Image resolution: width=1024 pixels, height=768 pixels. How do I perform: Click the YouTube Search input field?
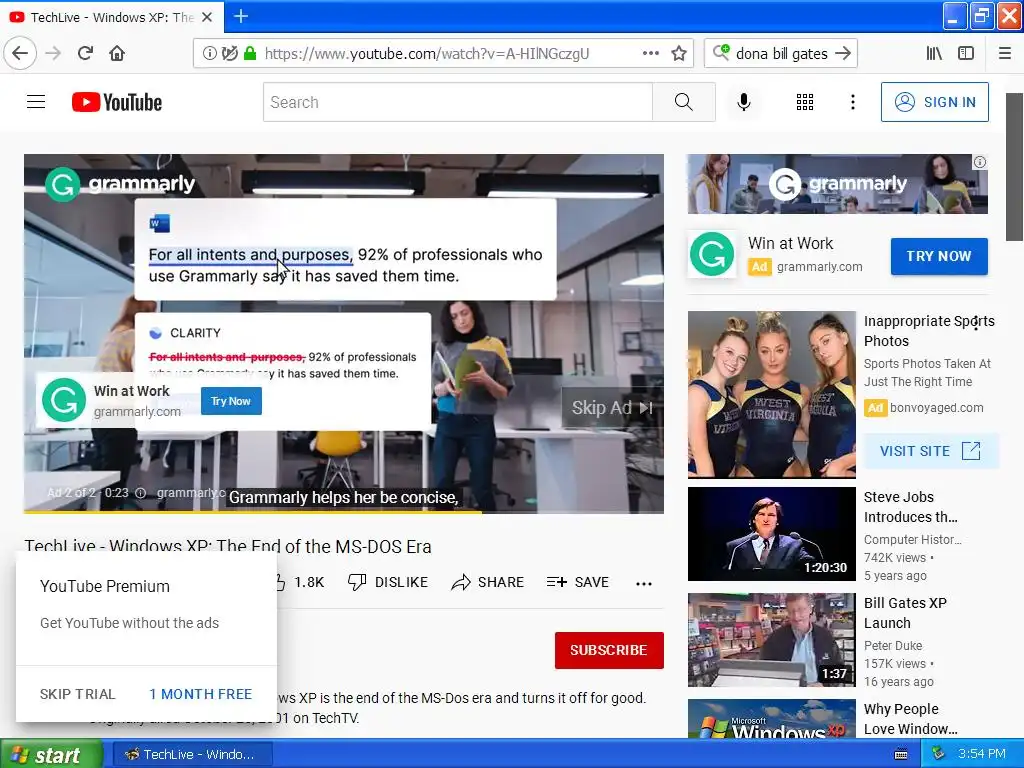pos(457,102)
